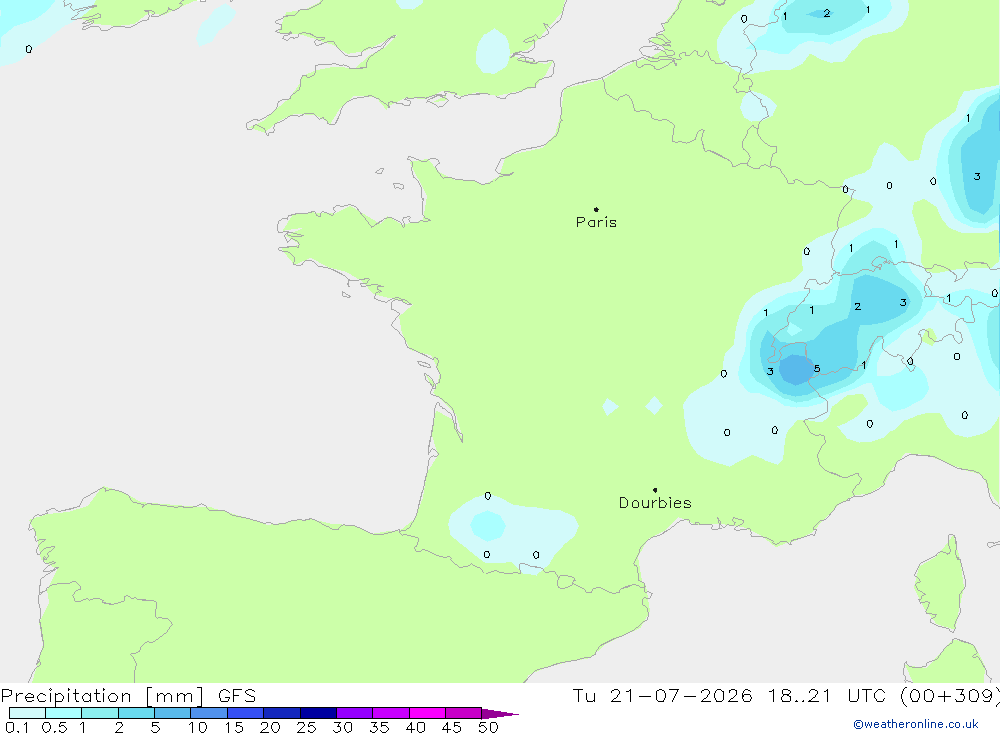
Task: Click the 40–45 mm magenta legend swatch
Action: (427, 713)
